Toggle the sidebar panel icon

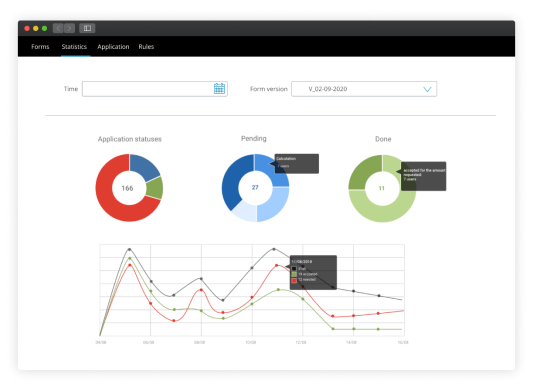pos(87,28)
